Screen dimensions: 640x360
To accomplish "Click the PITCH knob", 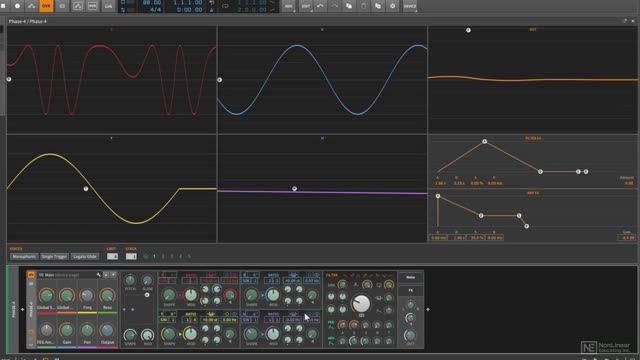I will point(130,280).
